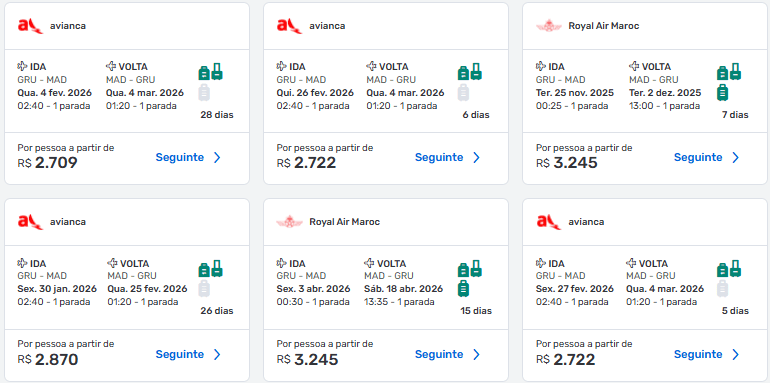Click the Royal Air Maroc logo on the 15 dias card
Screen dimensions: 770x383
tap(290, 222)
